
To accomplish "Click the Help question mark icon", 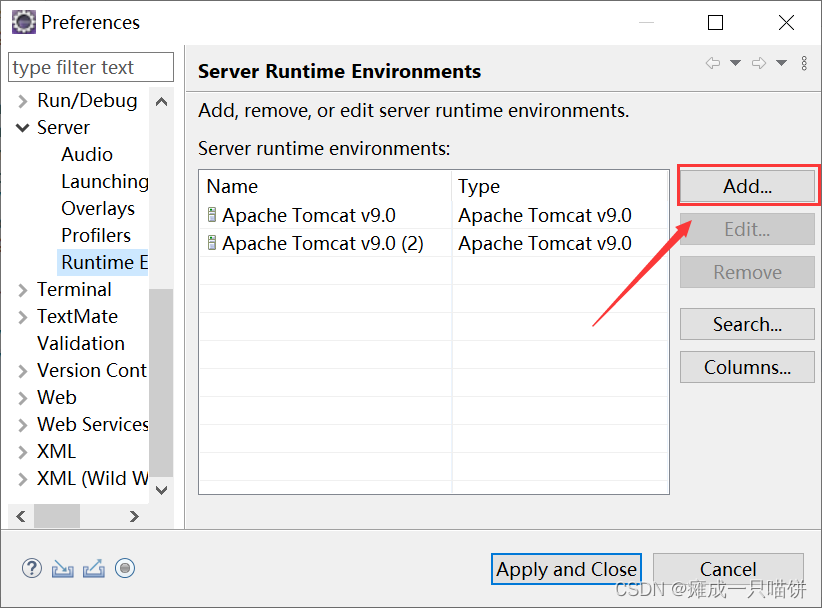I will (32, 568).
